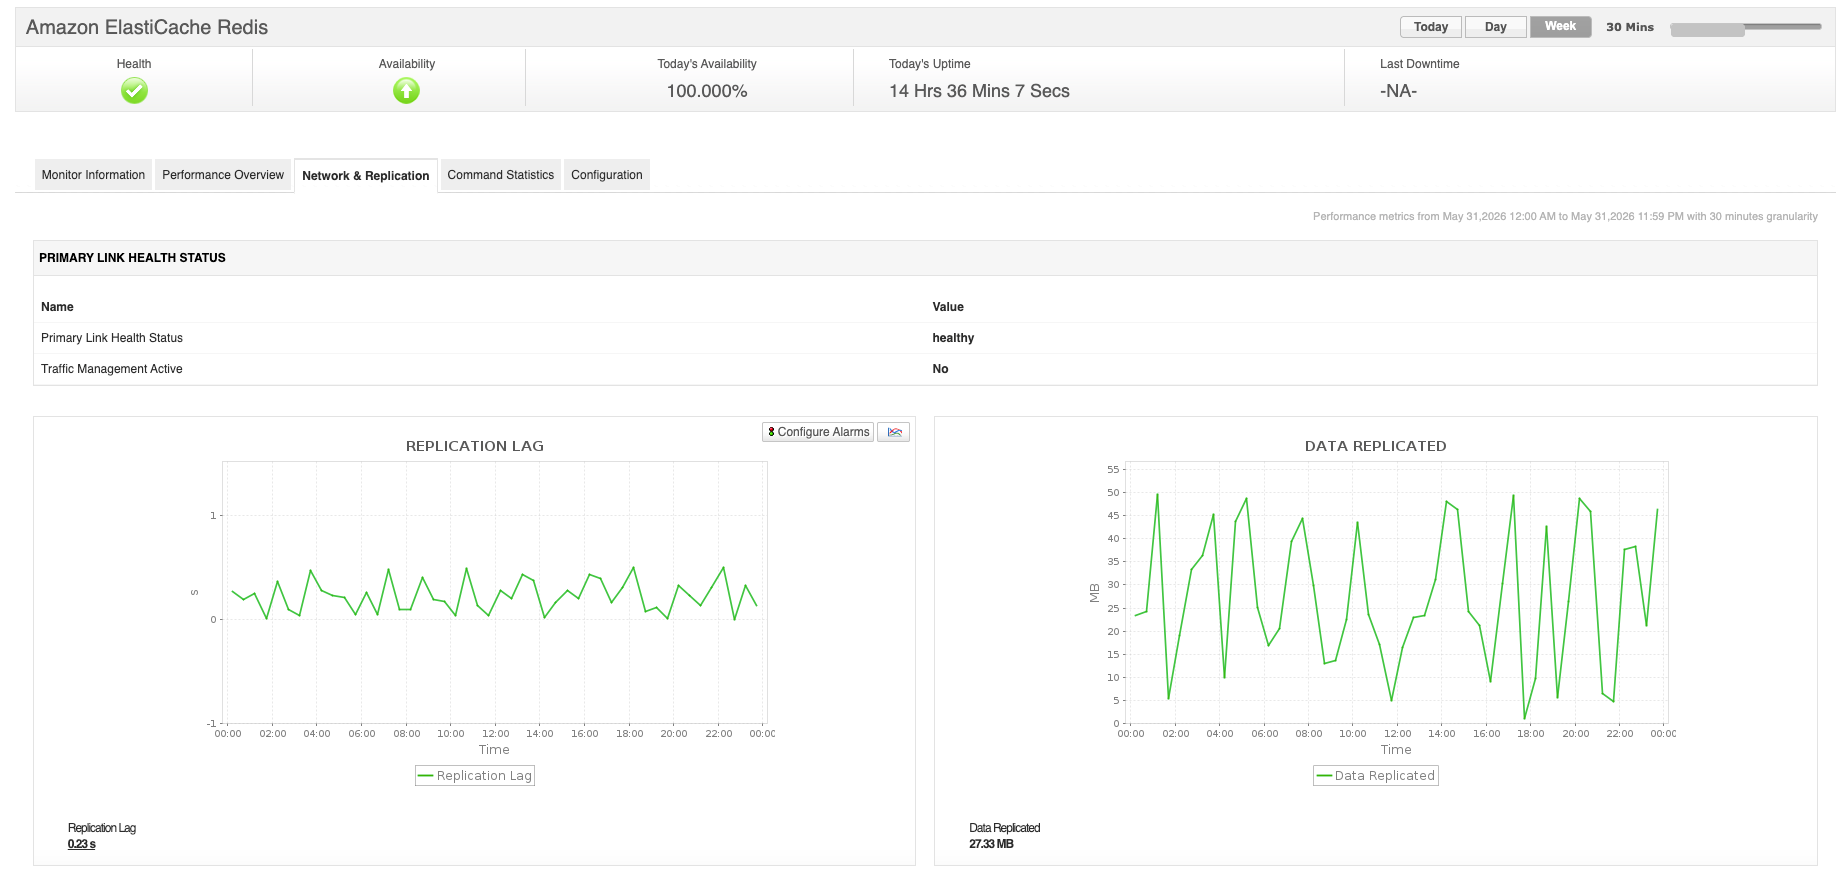1847x882 pixels.
Task: Click the No value for Traffic Management
Action: [940, 369]
